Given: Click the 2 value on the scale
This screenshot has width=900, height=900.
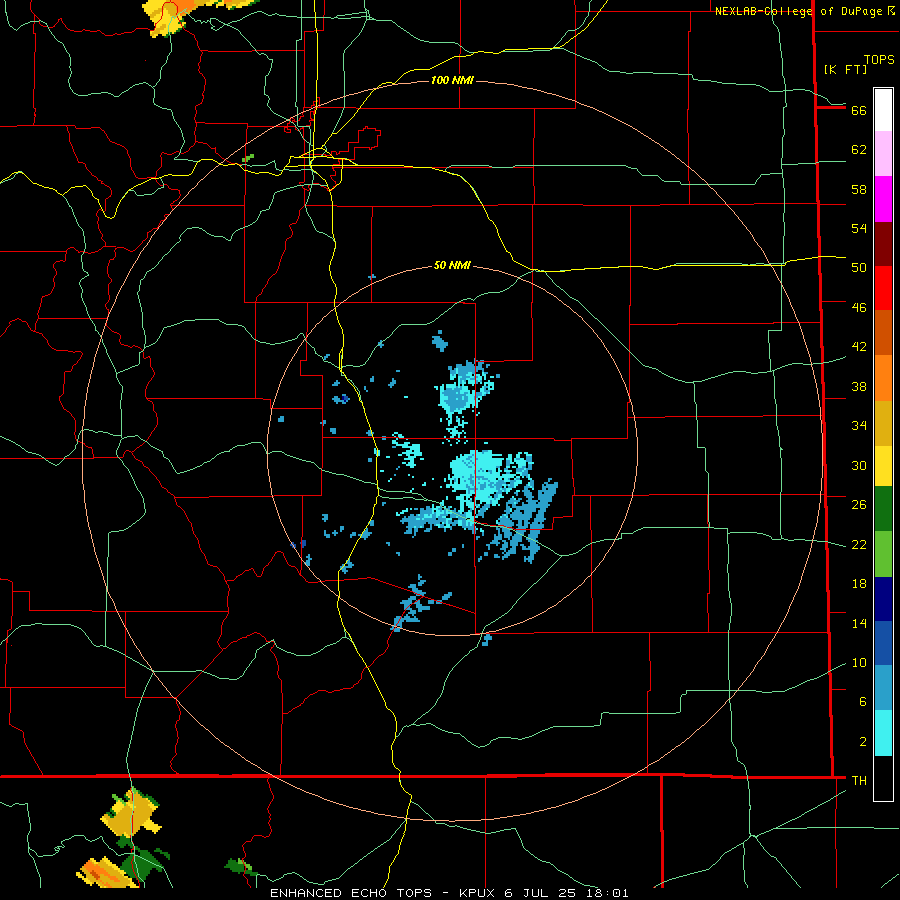Looking at the screenshot, I should coord(863,742).
